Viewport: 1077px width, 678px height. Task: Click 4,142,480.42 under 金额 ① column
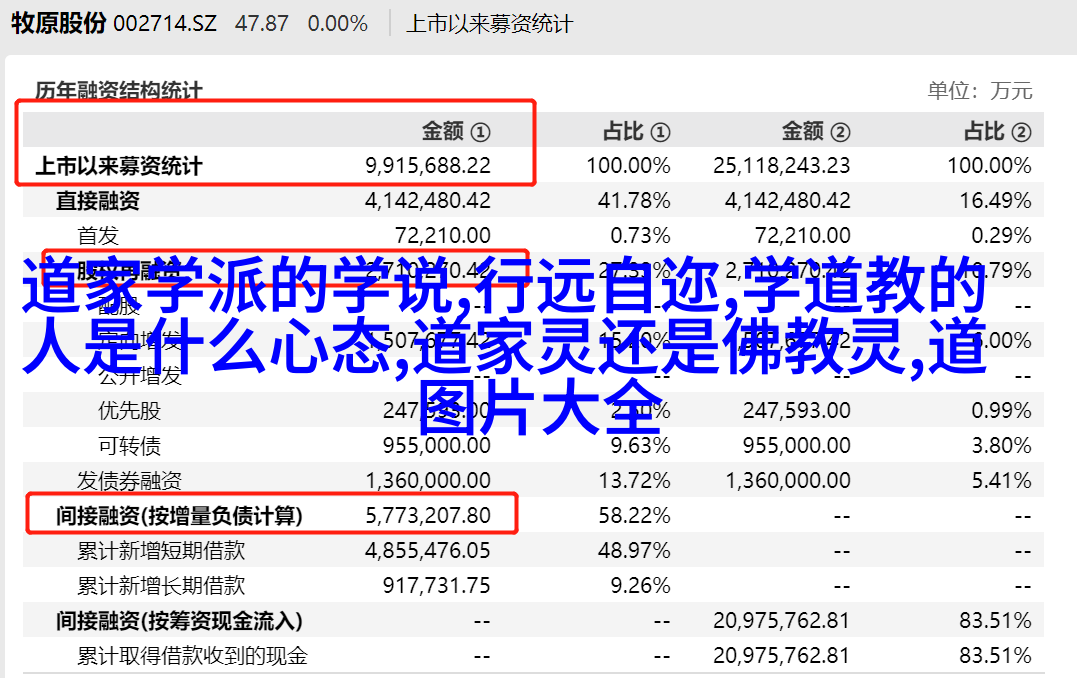click(428, 201)
